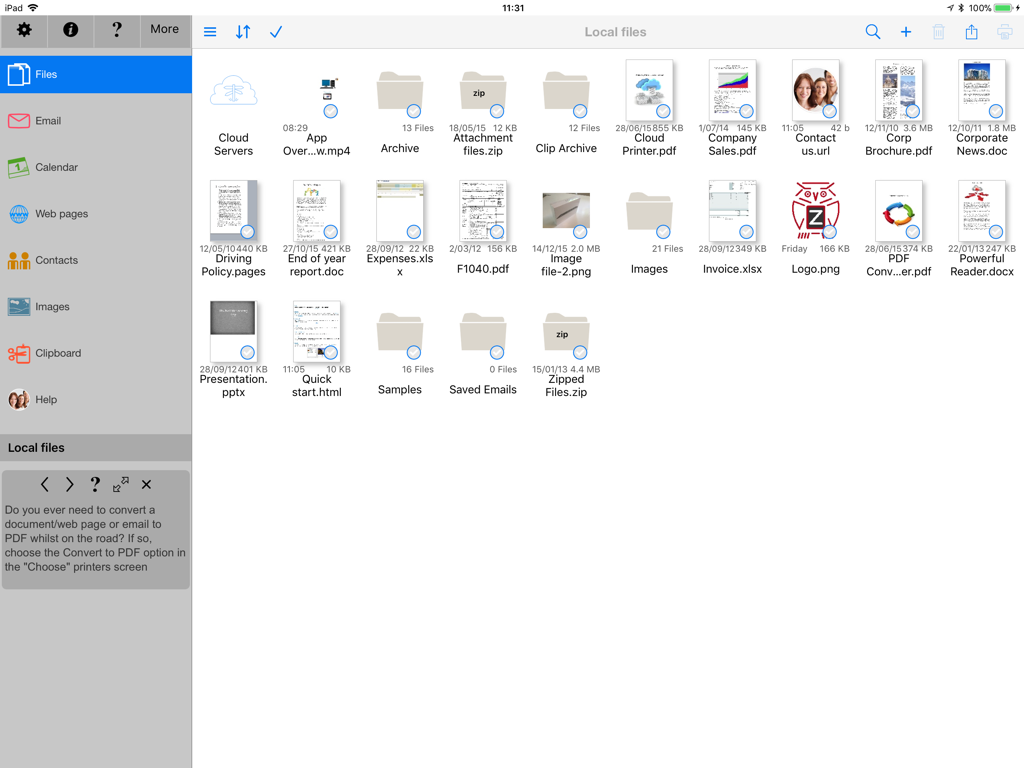This screenshot has width=1024, height=768.
Task: Tap the question mark help icon in top bar
Action: (x=117, y=30)
